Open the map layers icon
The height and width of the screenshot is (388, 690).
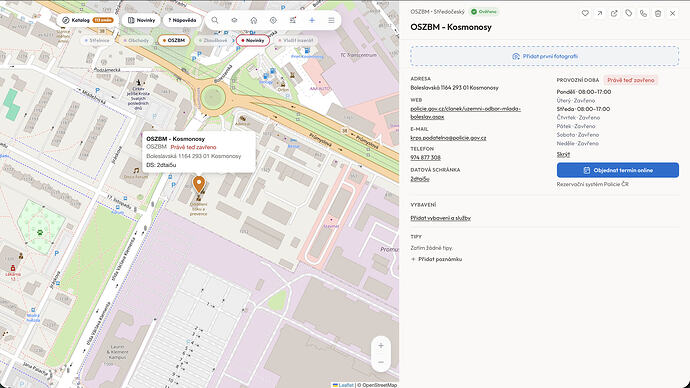(234, 20)
